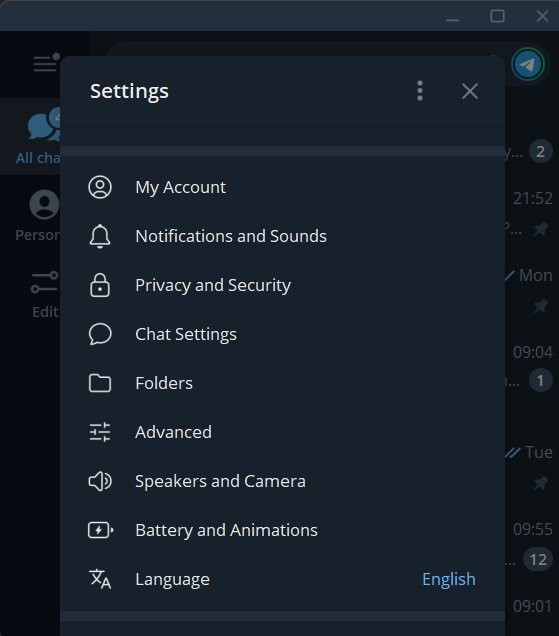The height and width of the screenshot is (636, 559).
Task: Open Chat Settings speech bubble icon
Action: click(100, 334)
